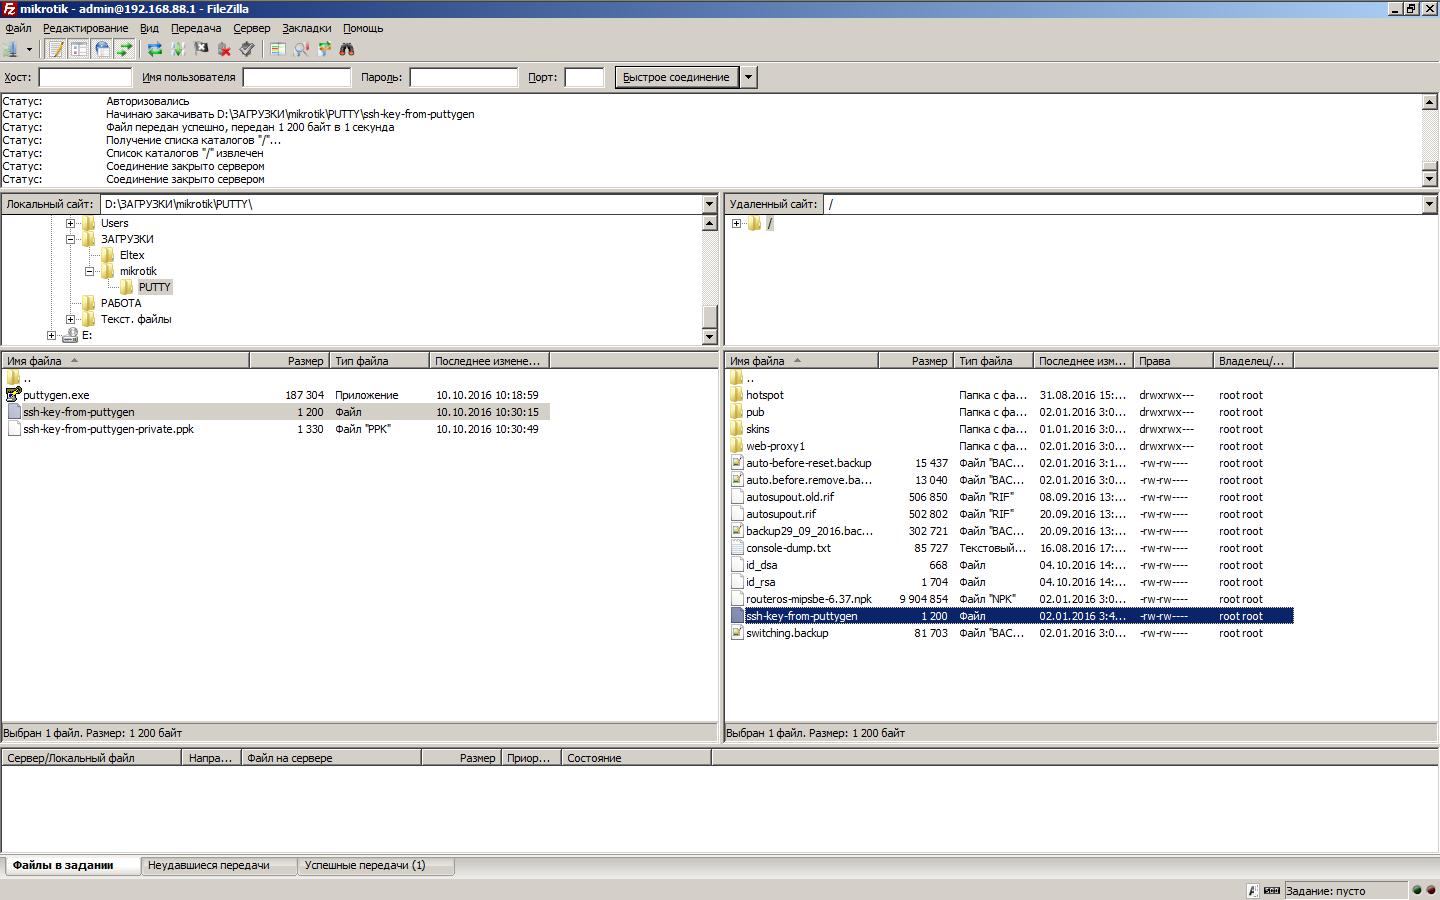Focus the Порт input field
The height and width of the screenshot is (900, 1440).
[x=584, y=77]
